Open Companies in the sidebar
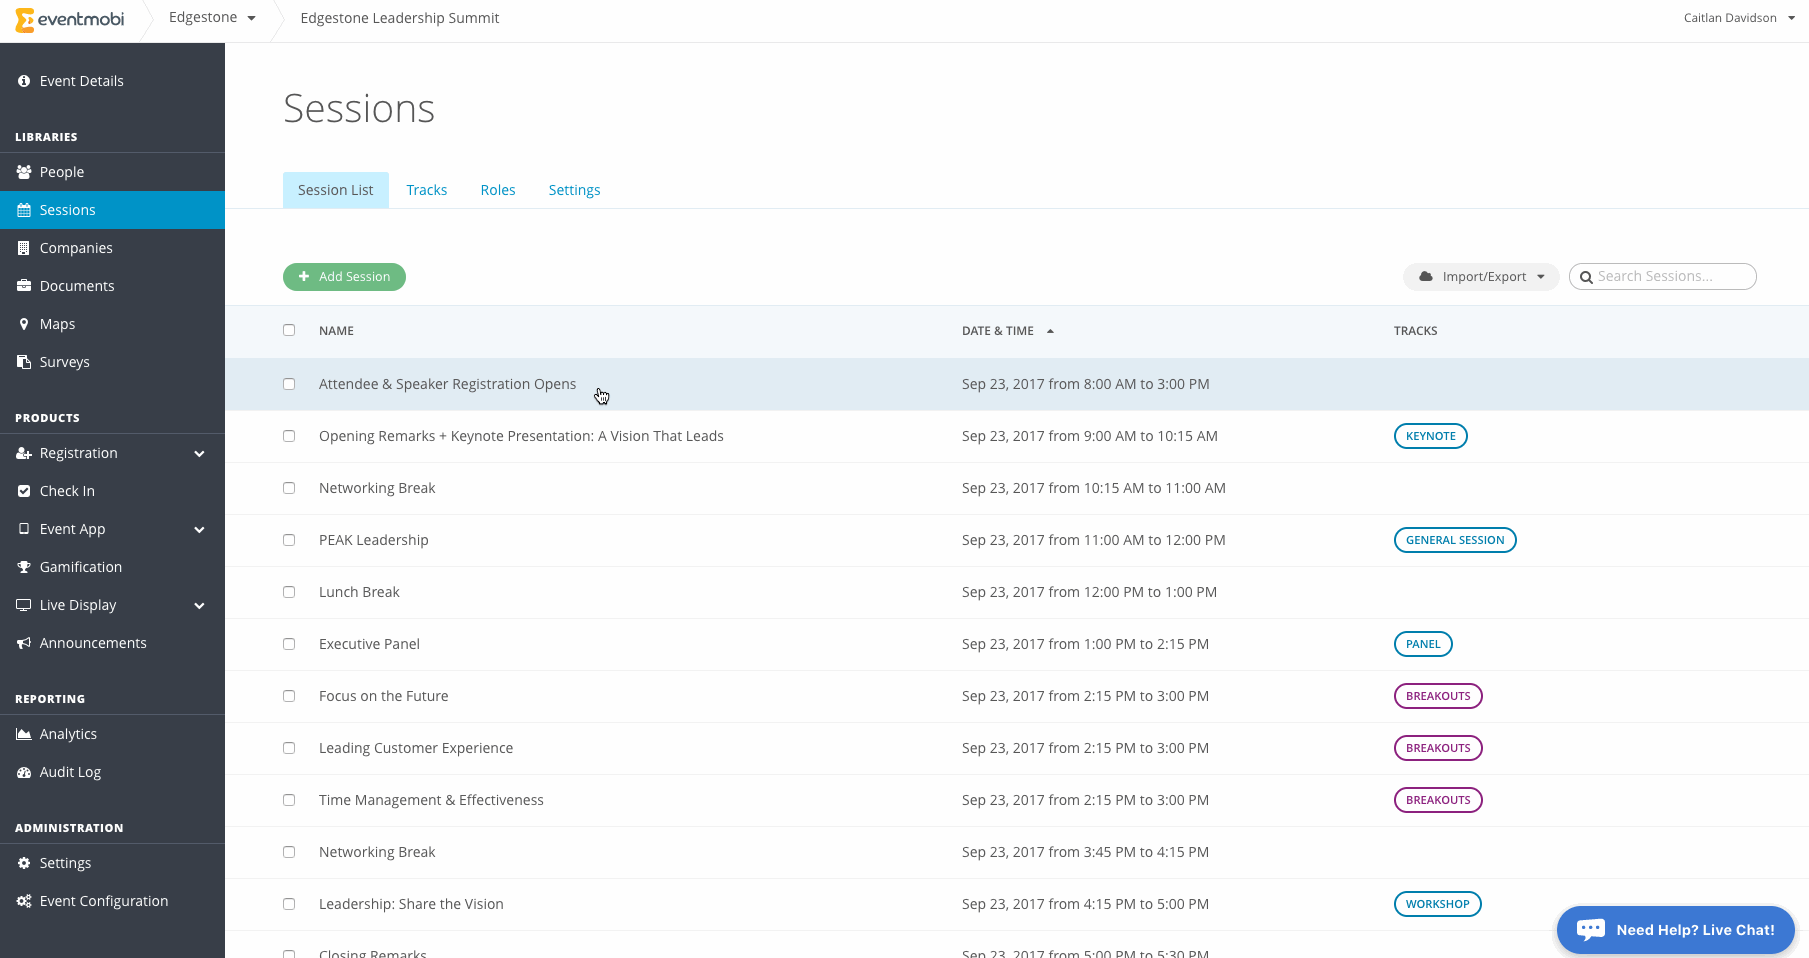 (112, 248)
